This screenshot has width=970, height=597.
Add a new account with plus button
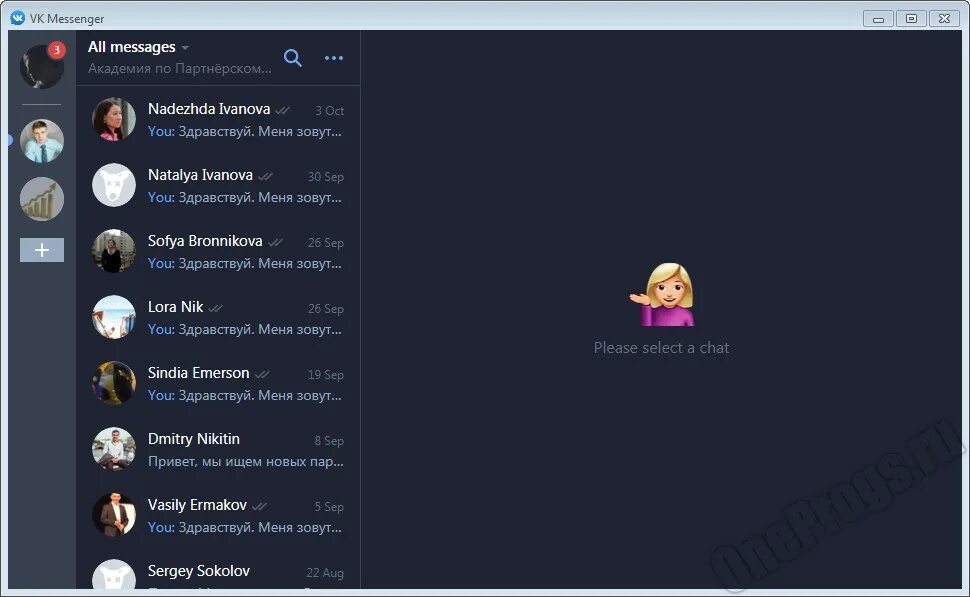coord(42,250)
